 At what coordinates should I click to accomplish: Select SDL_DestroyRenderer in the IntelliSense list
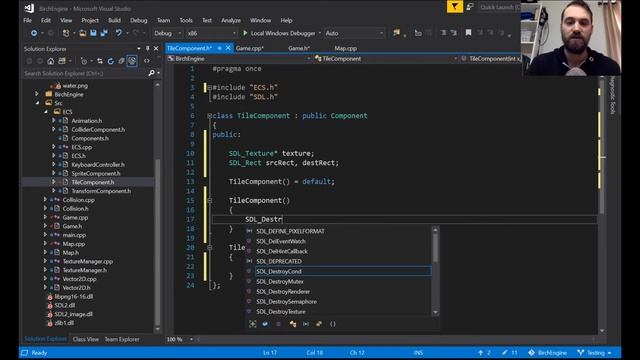pos(283,292)
